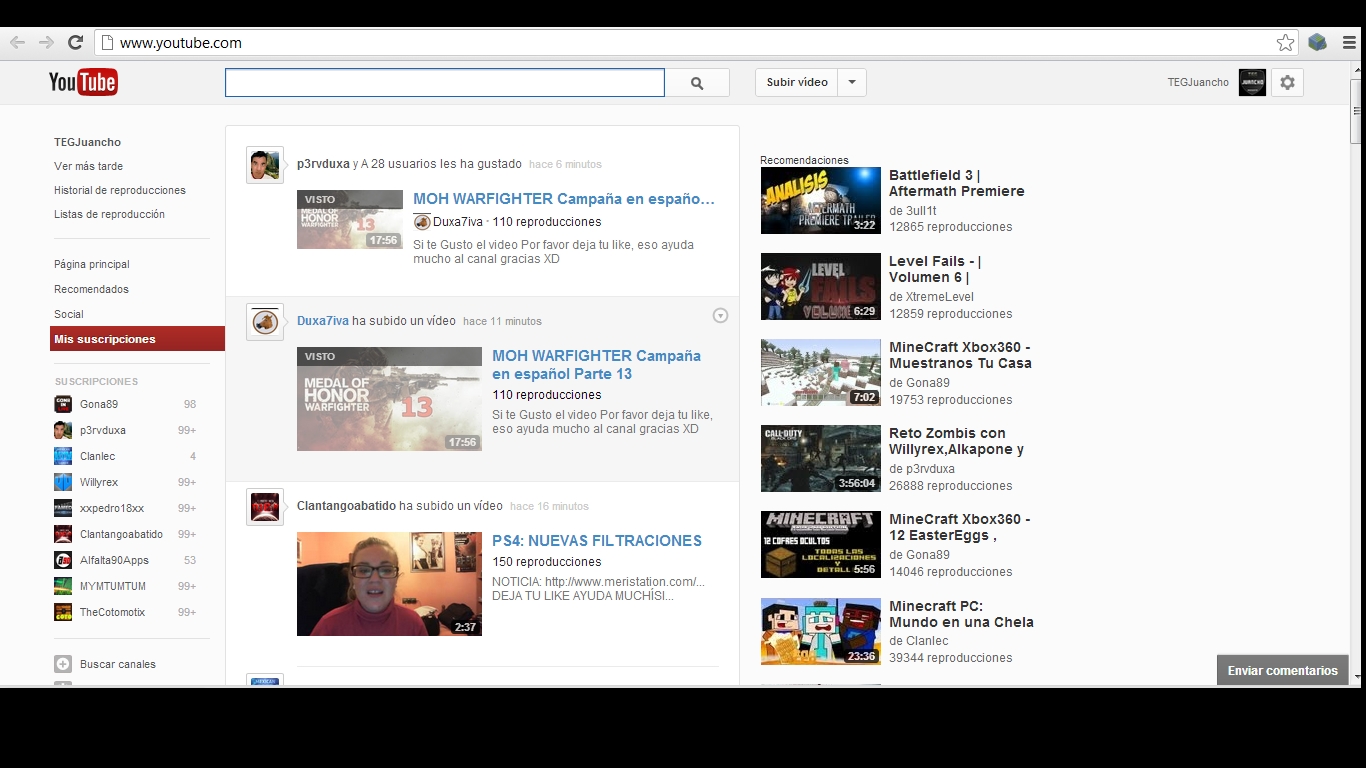Click MYMTUMTUM channel icon in sidebar
The height and width of the screenshot is (768, 1366).
[x=63, y=586]
